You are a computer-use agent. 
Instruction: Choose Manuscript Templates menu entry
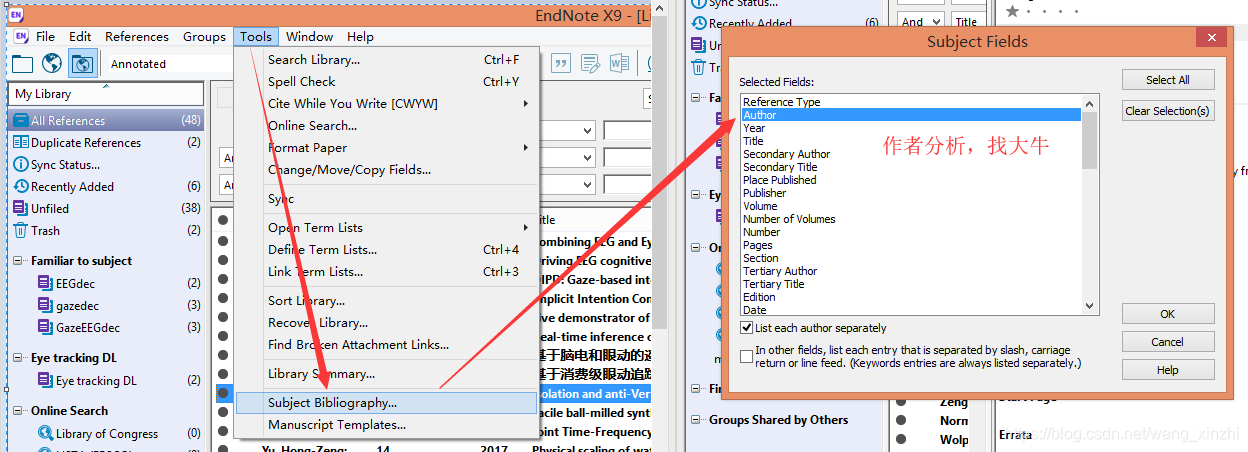click(386, 425)
